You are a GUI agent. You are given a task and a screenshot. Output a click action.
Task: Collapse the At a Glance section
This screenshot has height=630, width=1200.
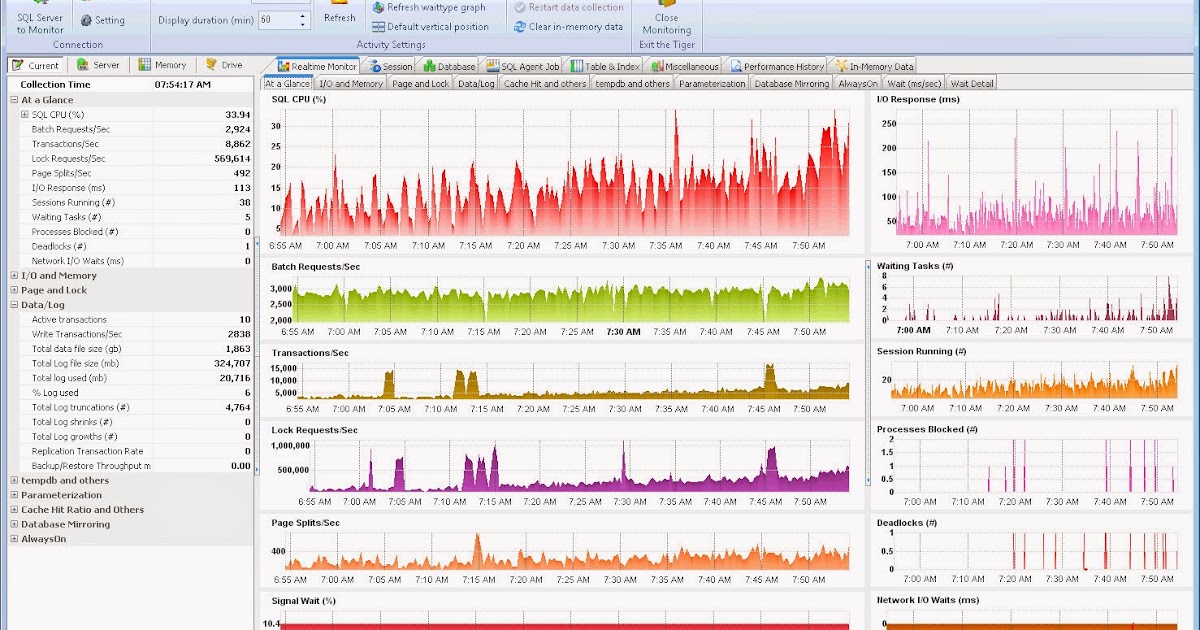[x=14, y=100]
